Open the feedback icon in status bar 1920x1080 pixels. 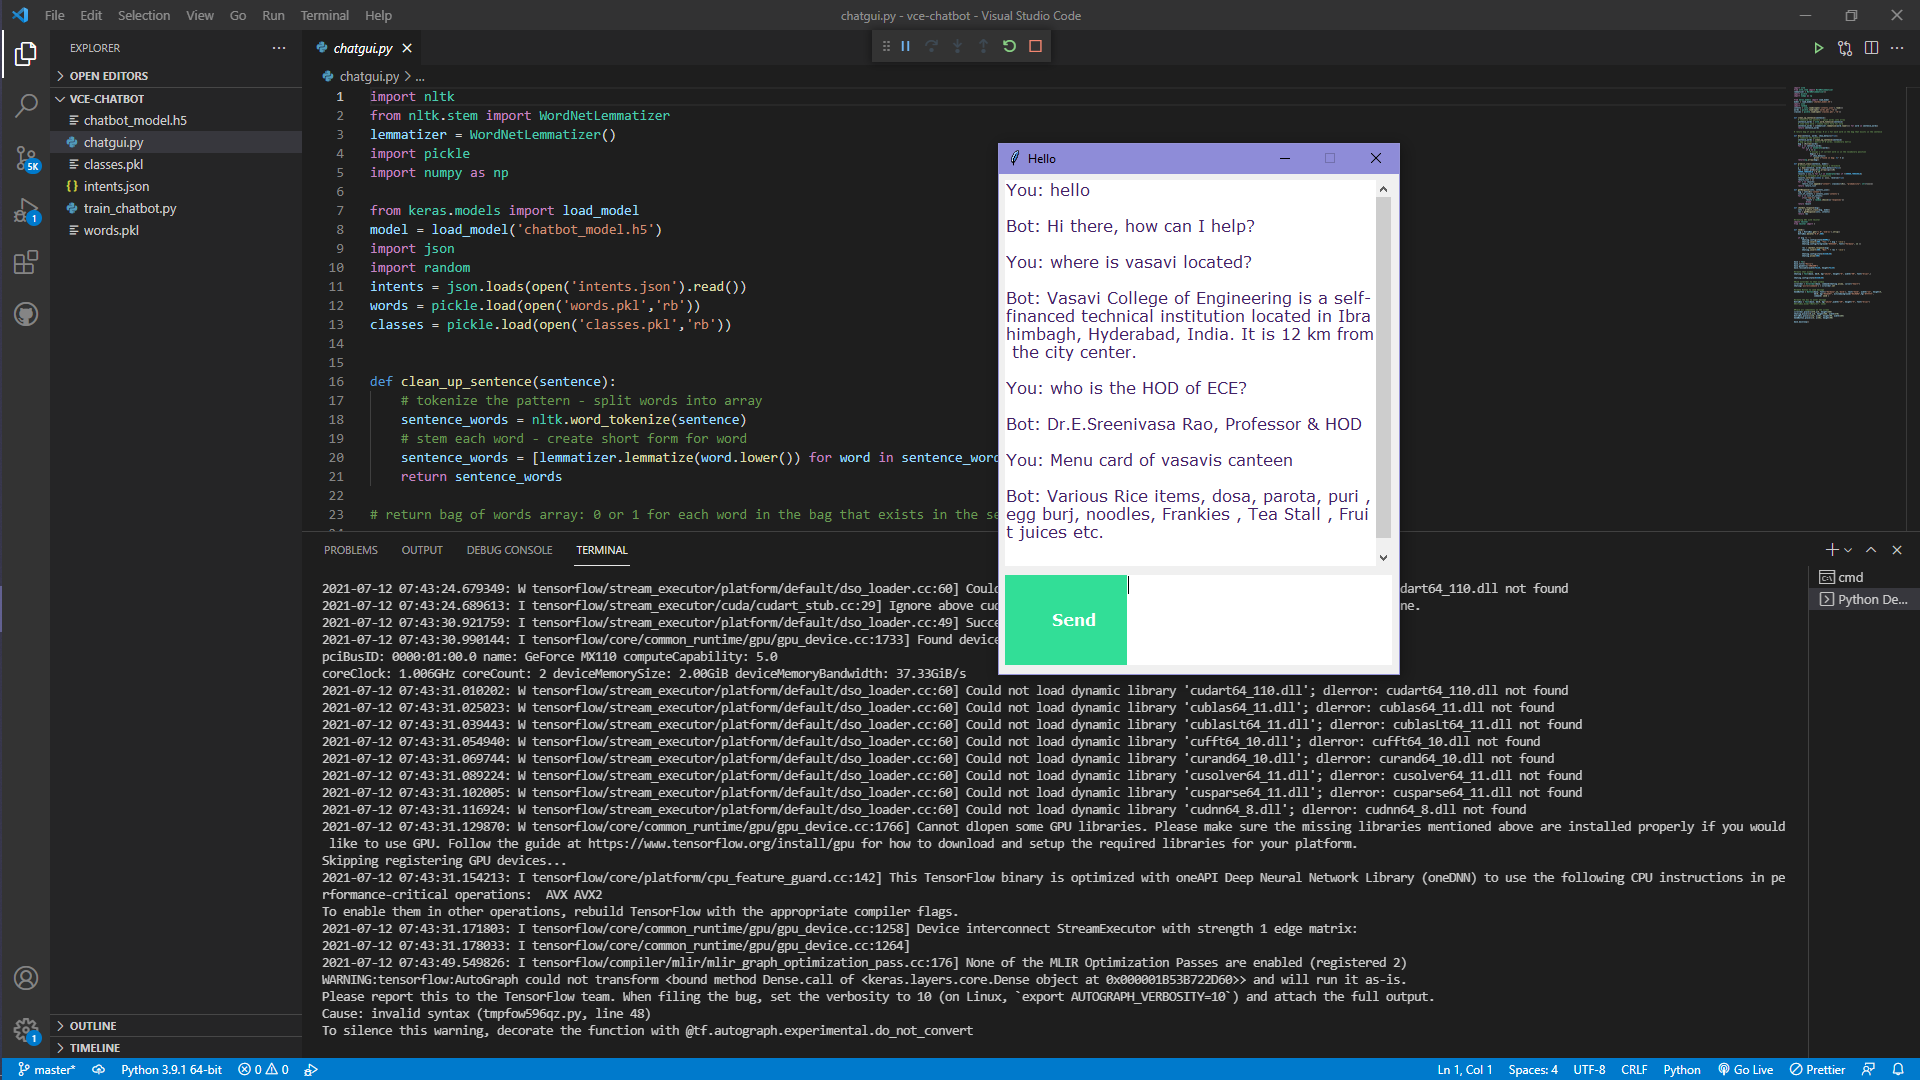click(1868, 1069)
